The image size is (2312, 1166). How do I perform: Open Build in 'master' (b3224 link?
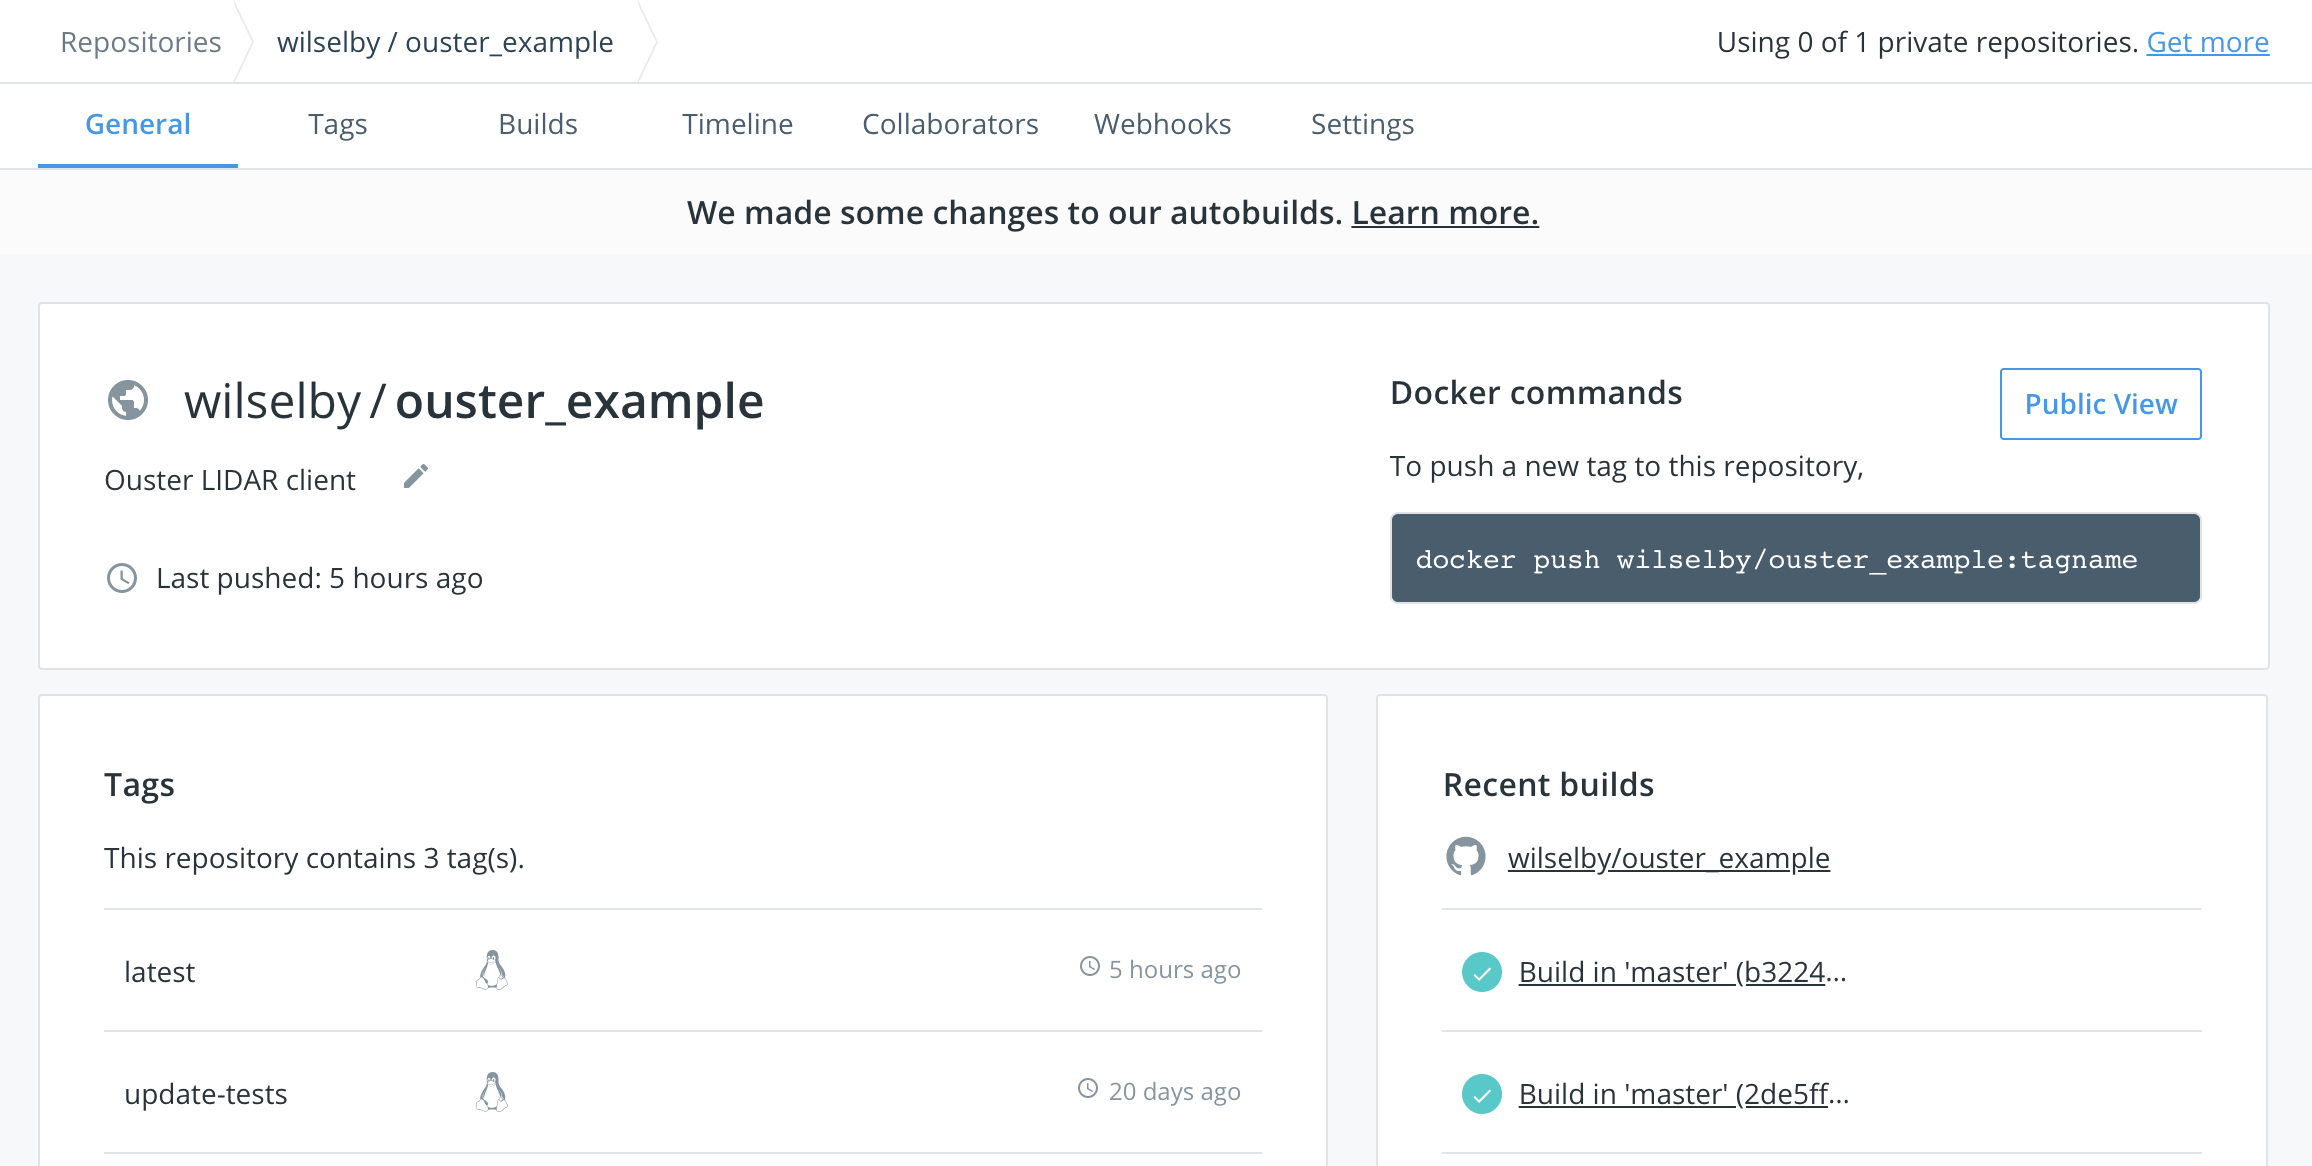1683,972
